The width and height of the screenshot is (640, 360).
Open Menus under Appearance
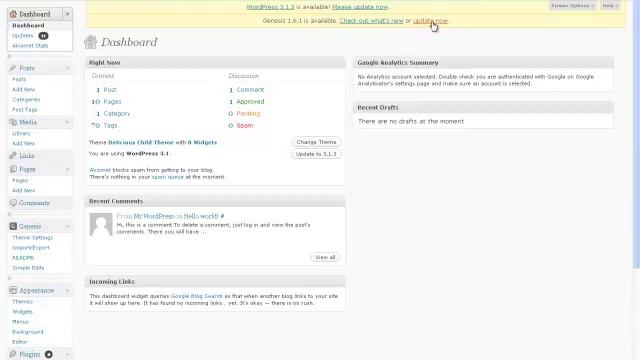pos(20,322)
